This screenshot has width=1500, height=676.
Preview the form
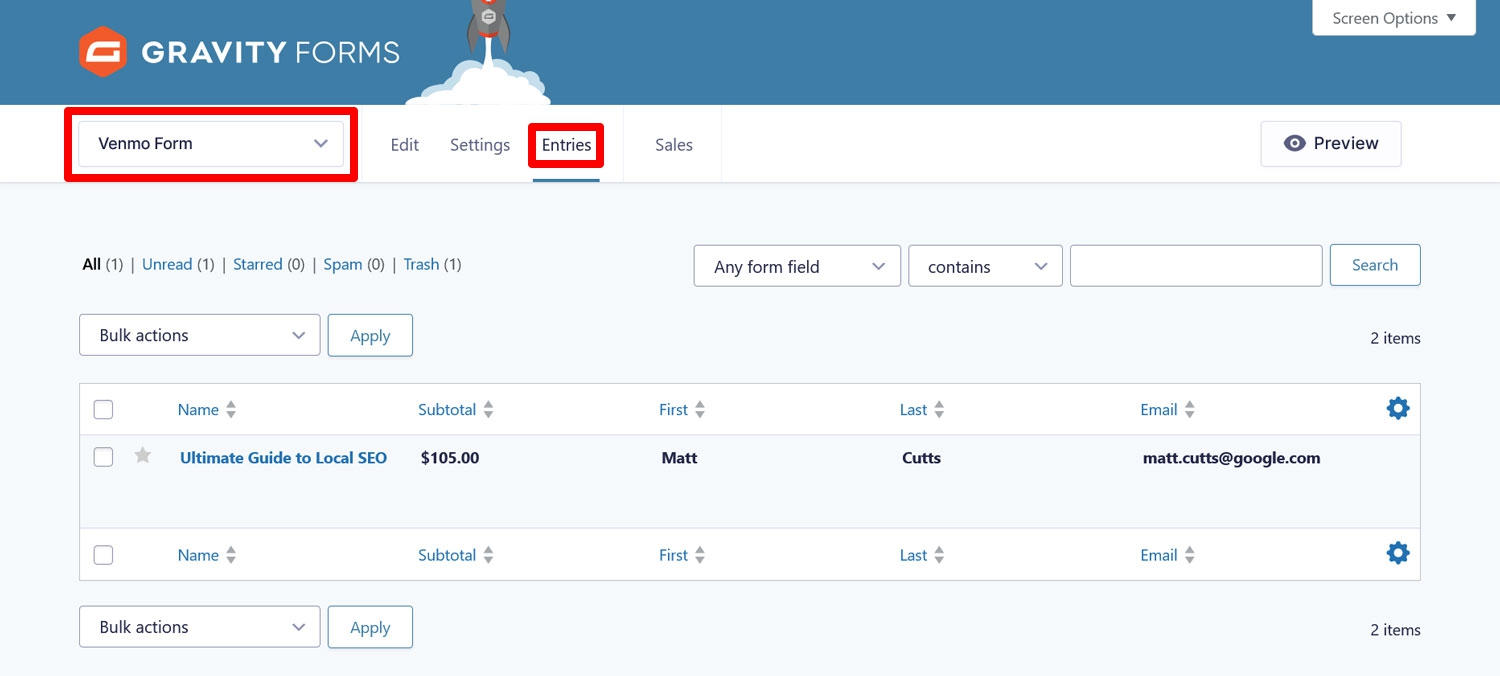(x=1330, y=144)
